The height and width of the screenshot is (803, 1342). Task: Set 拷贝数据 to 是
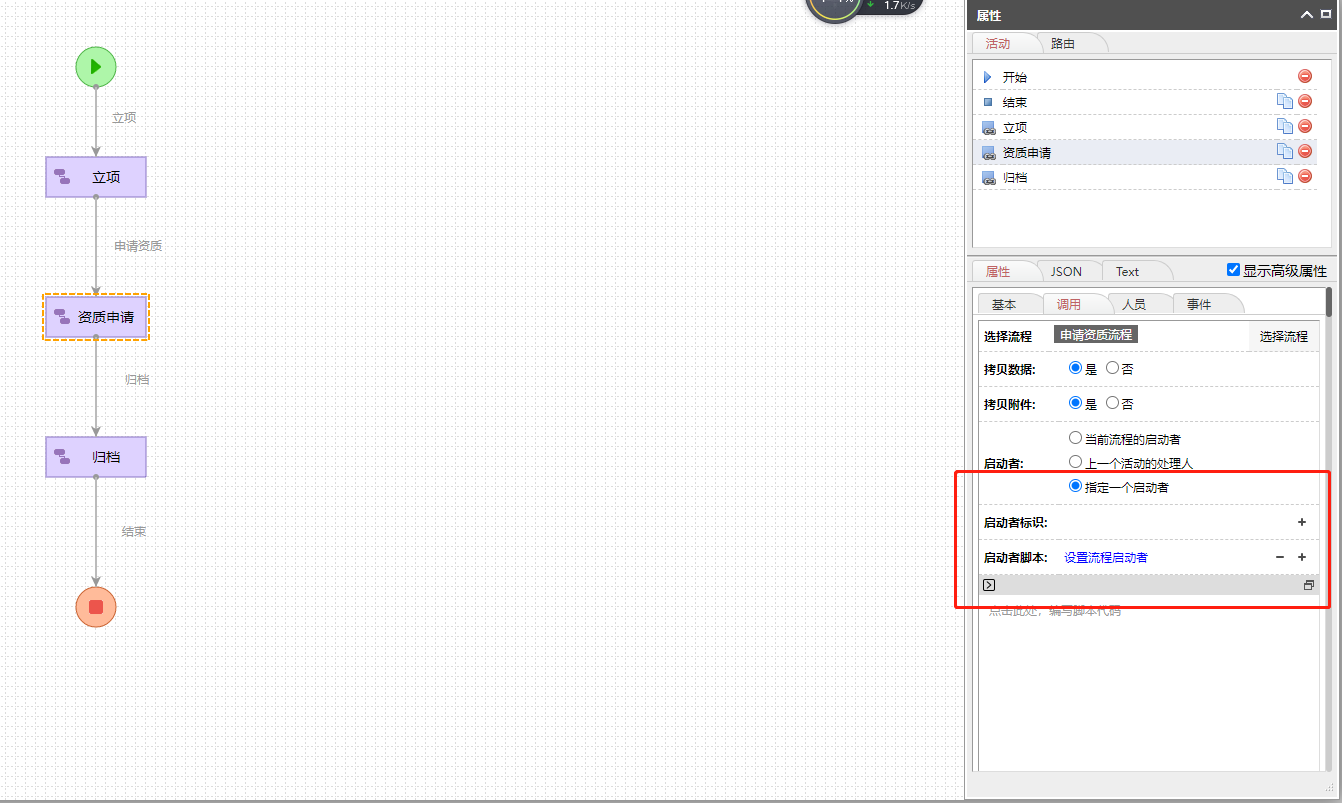tap(1076, 368)
